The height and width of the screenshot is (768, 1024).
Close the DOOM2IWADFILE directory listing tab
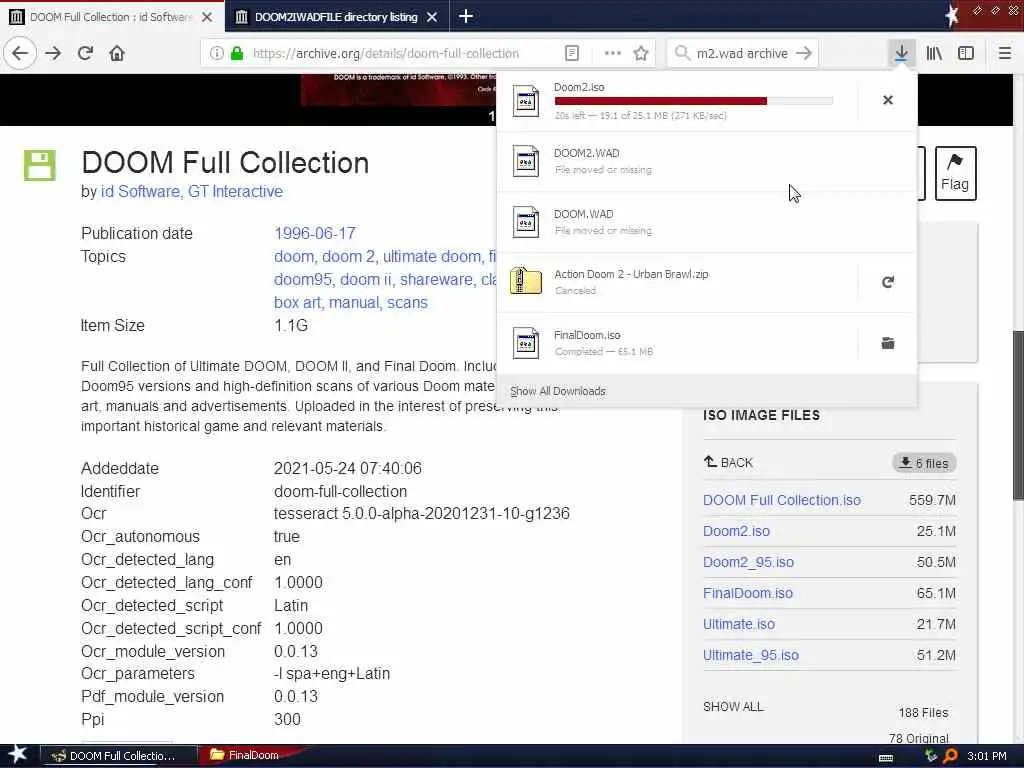[432, 17]
